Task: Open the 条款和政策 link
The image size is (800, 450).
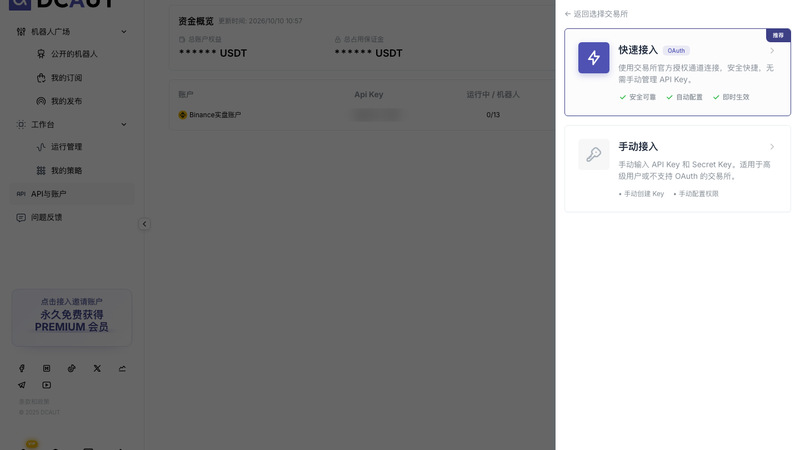Action: tap(34, 402)
